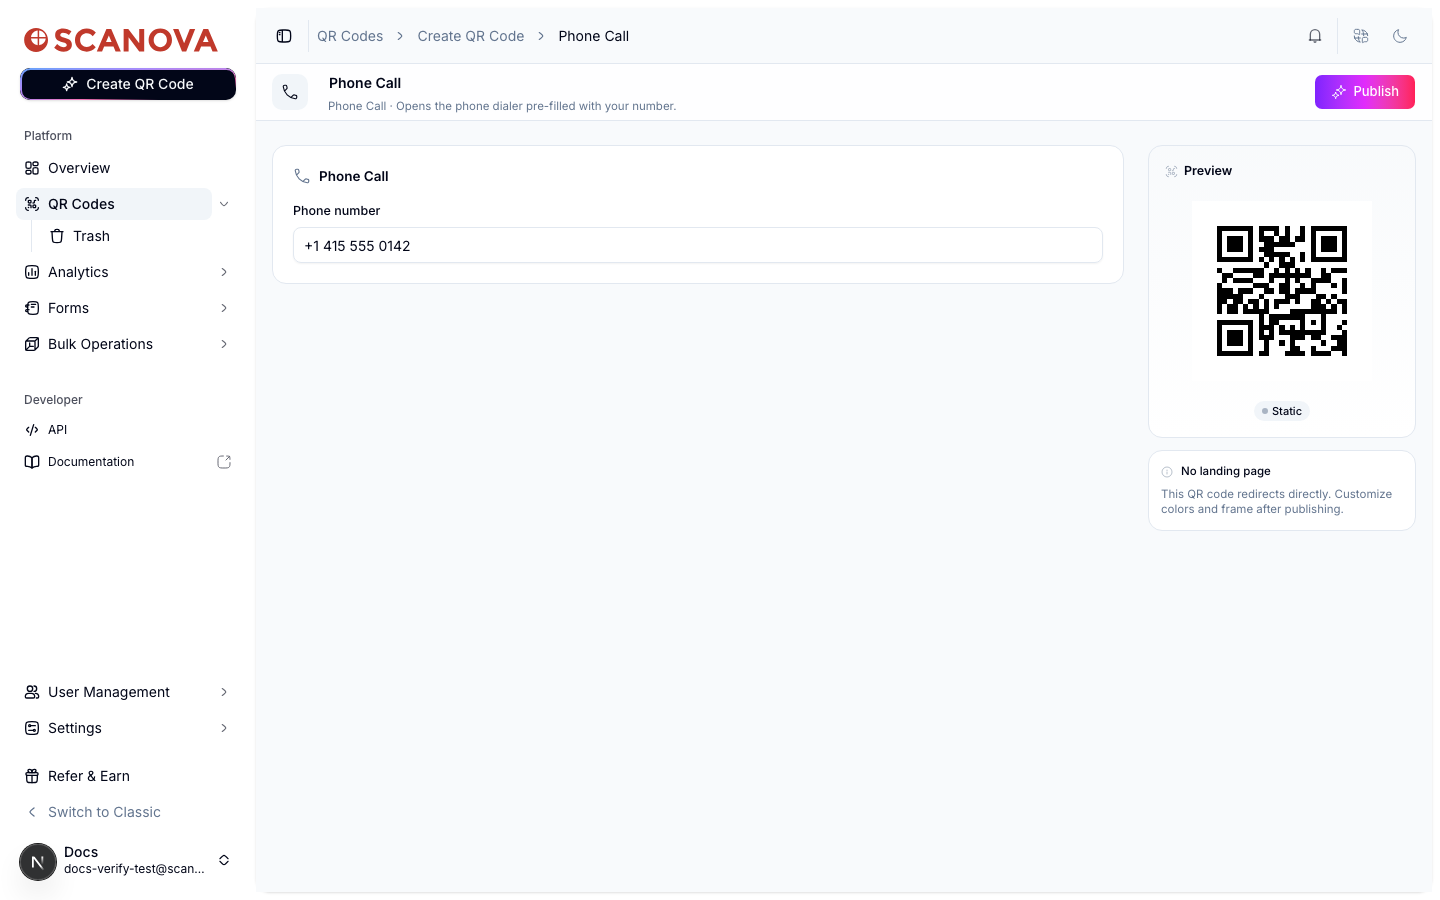Viewport: 1440px width, 900px height.
Task: Go to Create QR Code breadcrumb
Action: 471,36
